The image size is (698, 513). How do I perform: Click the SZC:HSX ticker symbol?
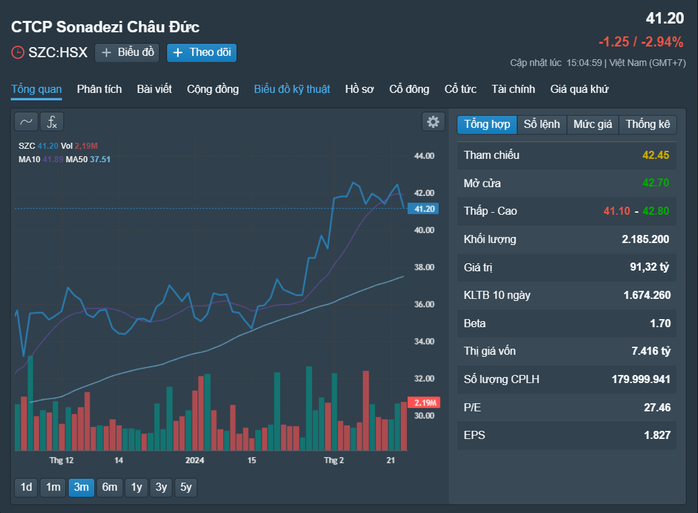[x=58, y=53]
